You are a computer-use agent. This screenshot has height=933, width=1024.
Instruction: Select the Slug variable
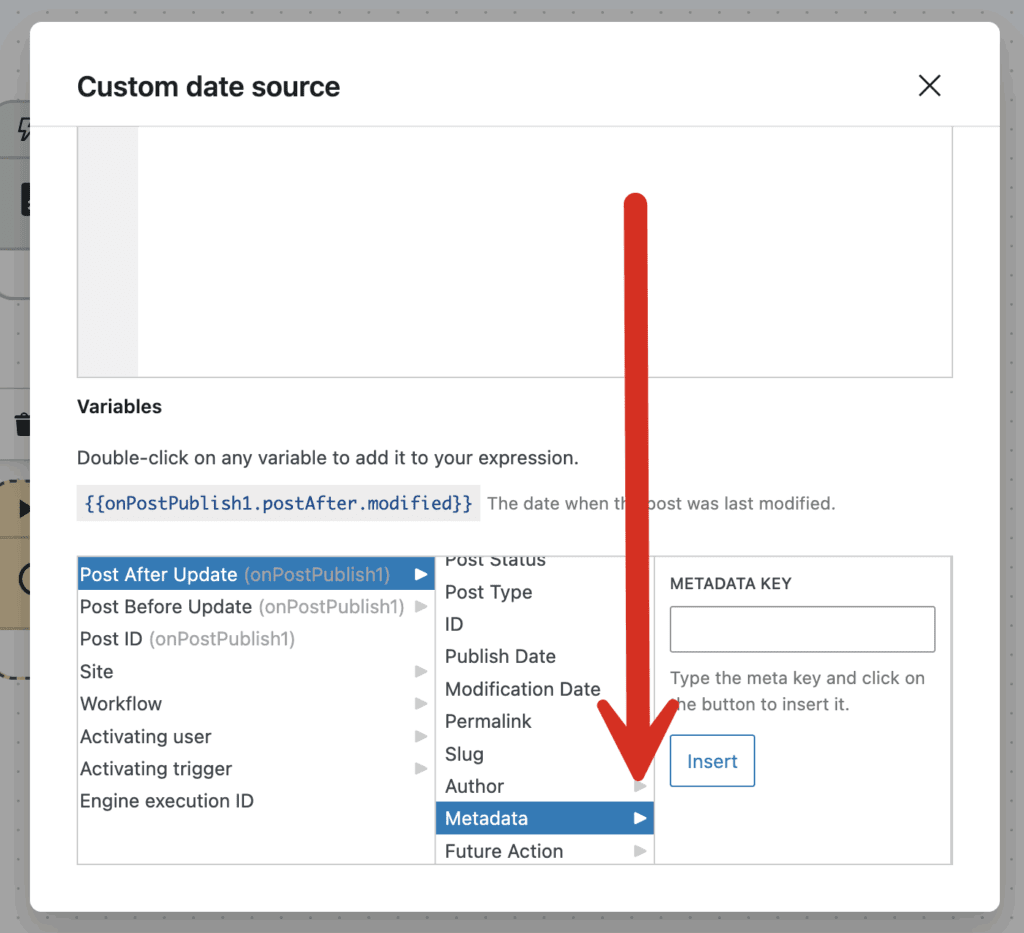(x=464, y=754)
